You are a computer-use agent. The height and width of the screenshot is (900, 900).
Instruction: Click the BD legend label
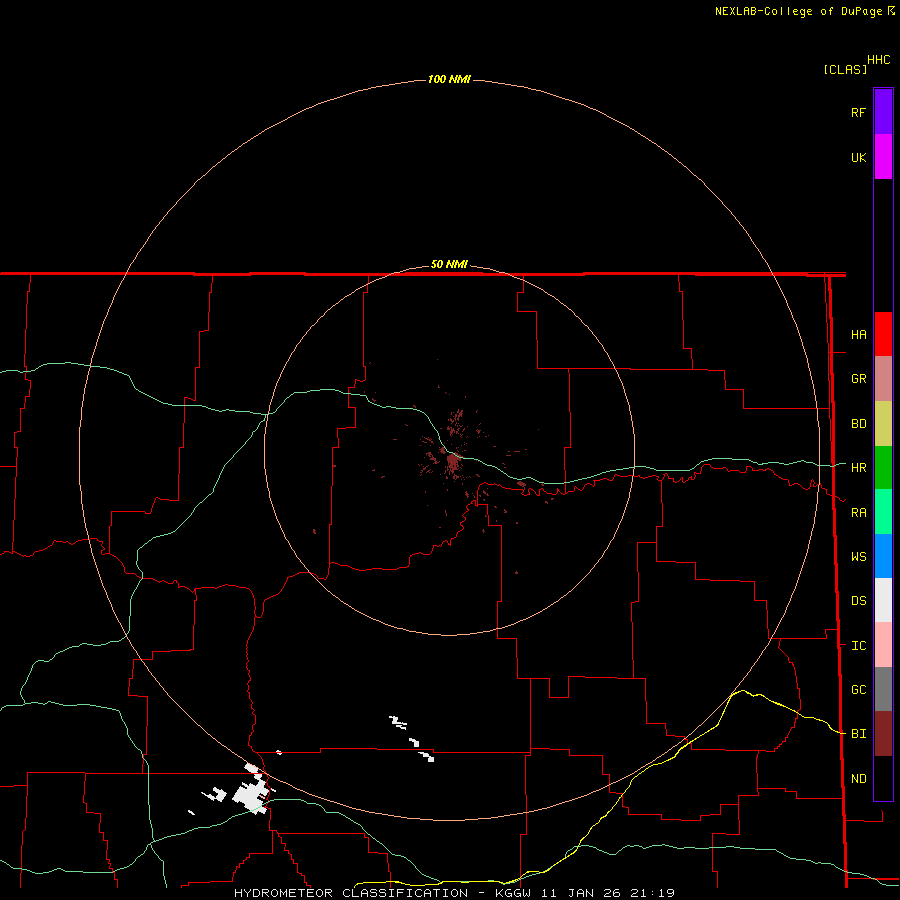[x=858, y=424]
